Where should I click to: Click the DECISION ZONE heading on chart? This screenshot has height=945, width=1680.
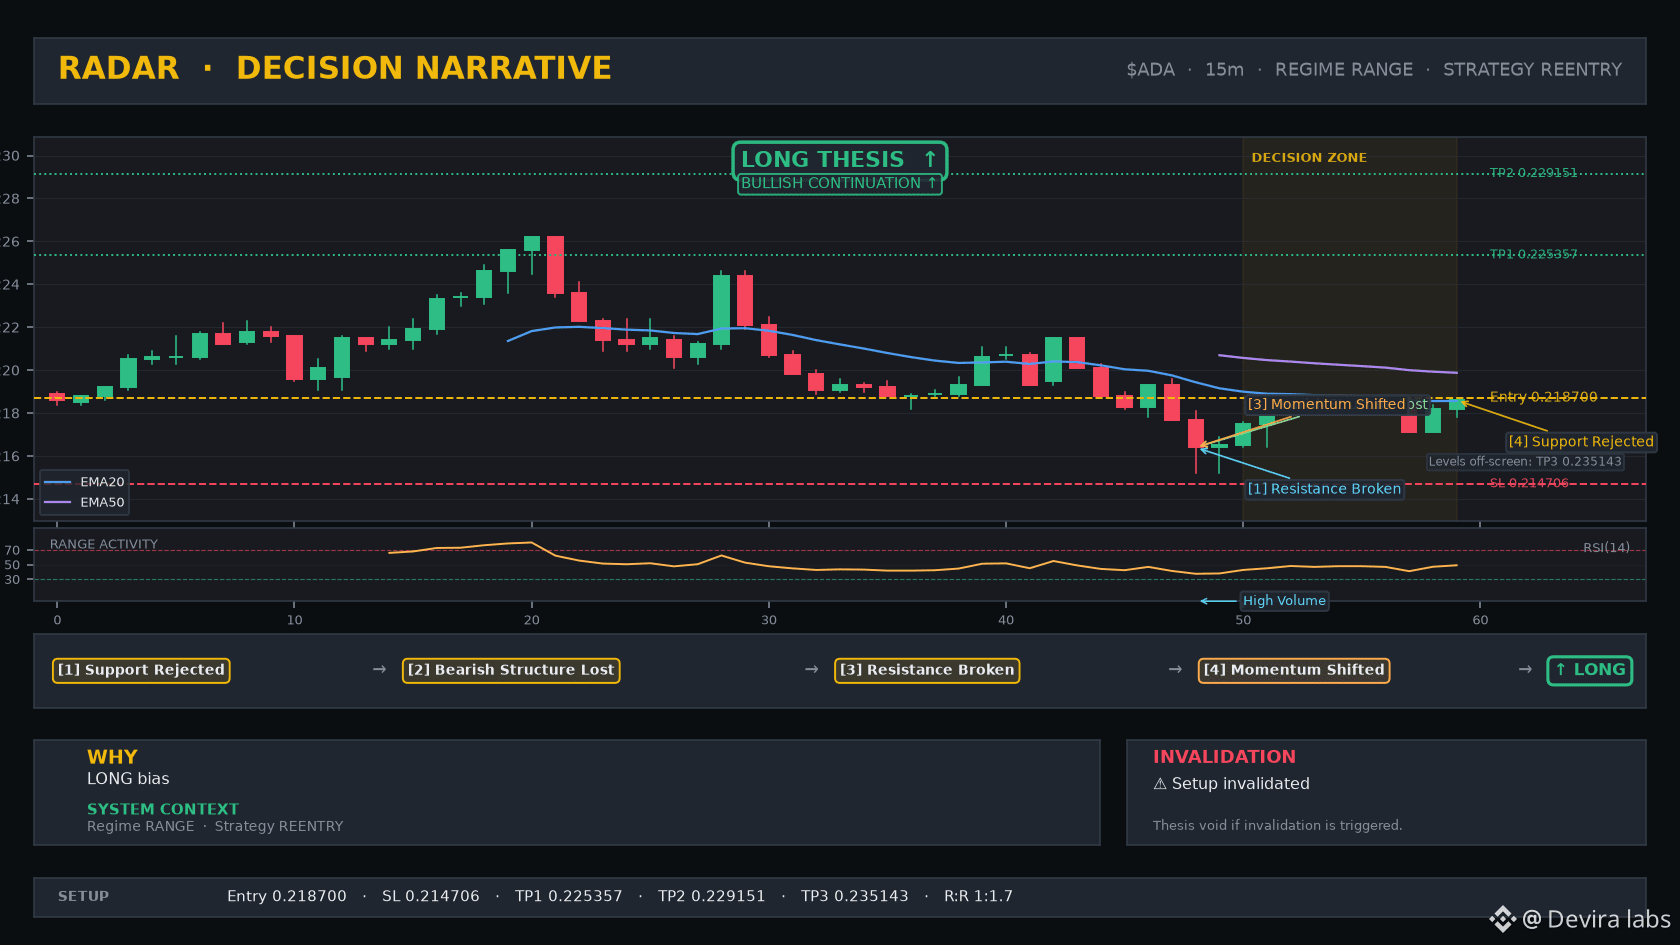click(x=1309, y=158)
